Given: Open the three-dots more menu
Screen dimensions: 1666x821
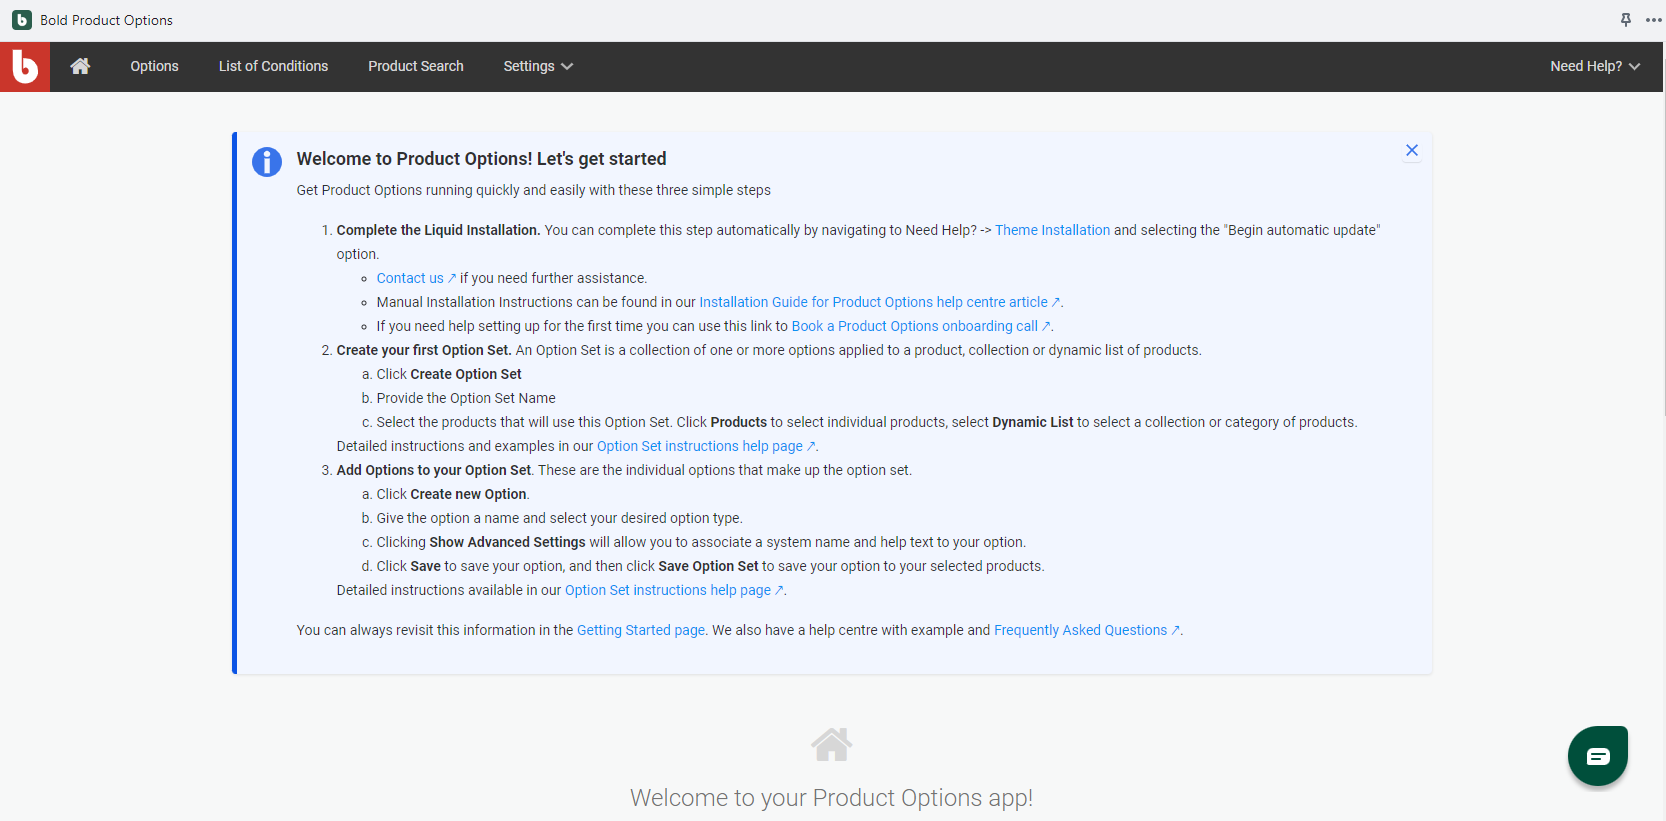Looking at the screenshot, I should (x=1653, y=20).
